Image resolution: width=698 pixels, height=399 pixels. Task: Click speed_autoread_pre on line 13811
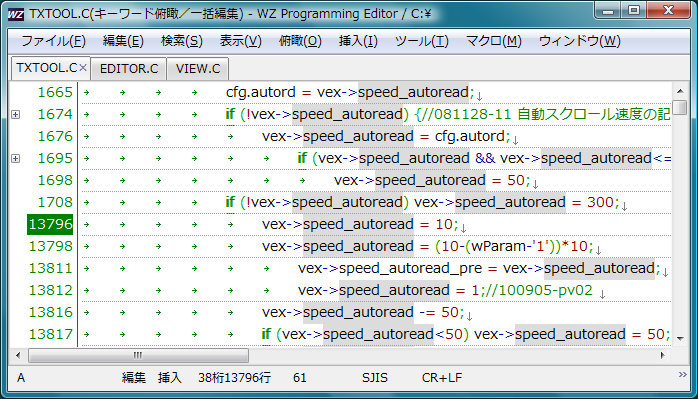click(x=410, y=269)
